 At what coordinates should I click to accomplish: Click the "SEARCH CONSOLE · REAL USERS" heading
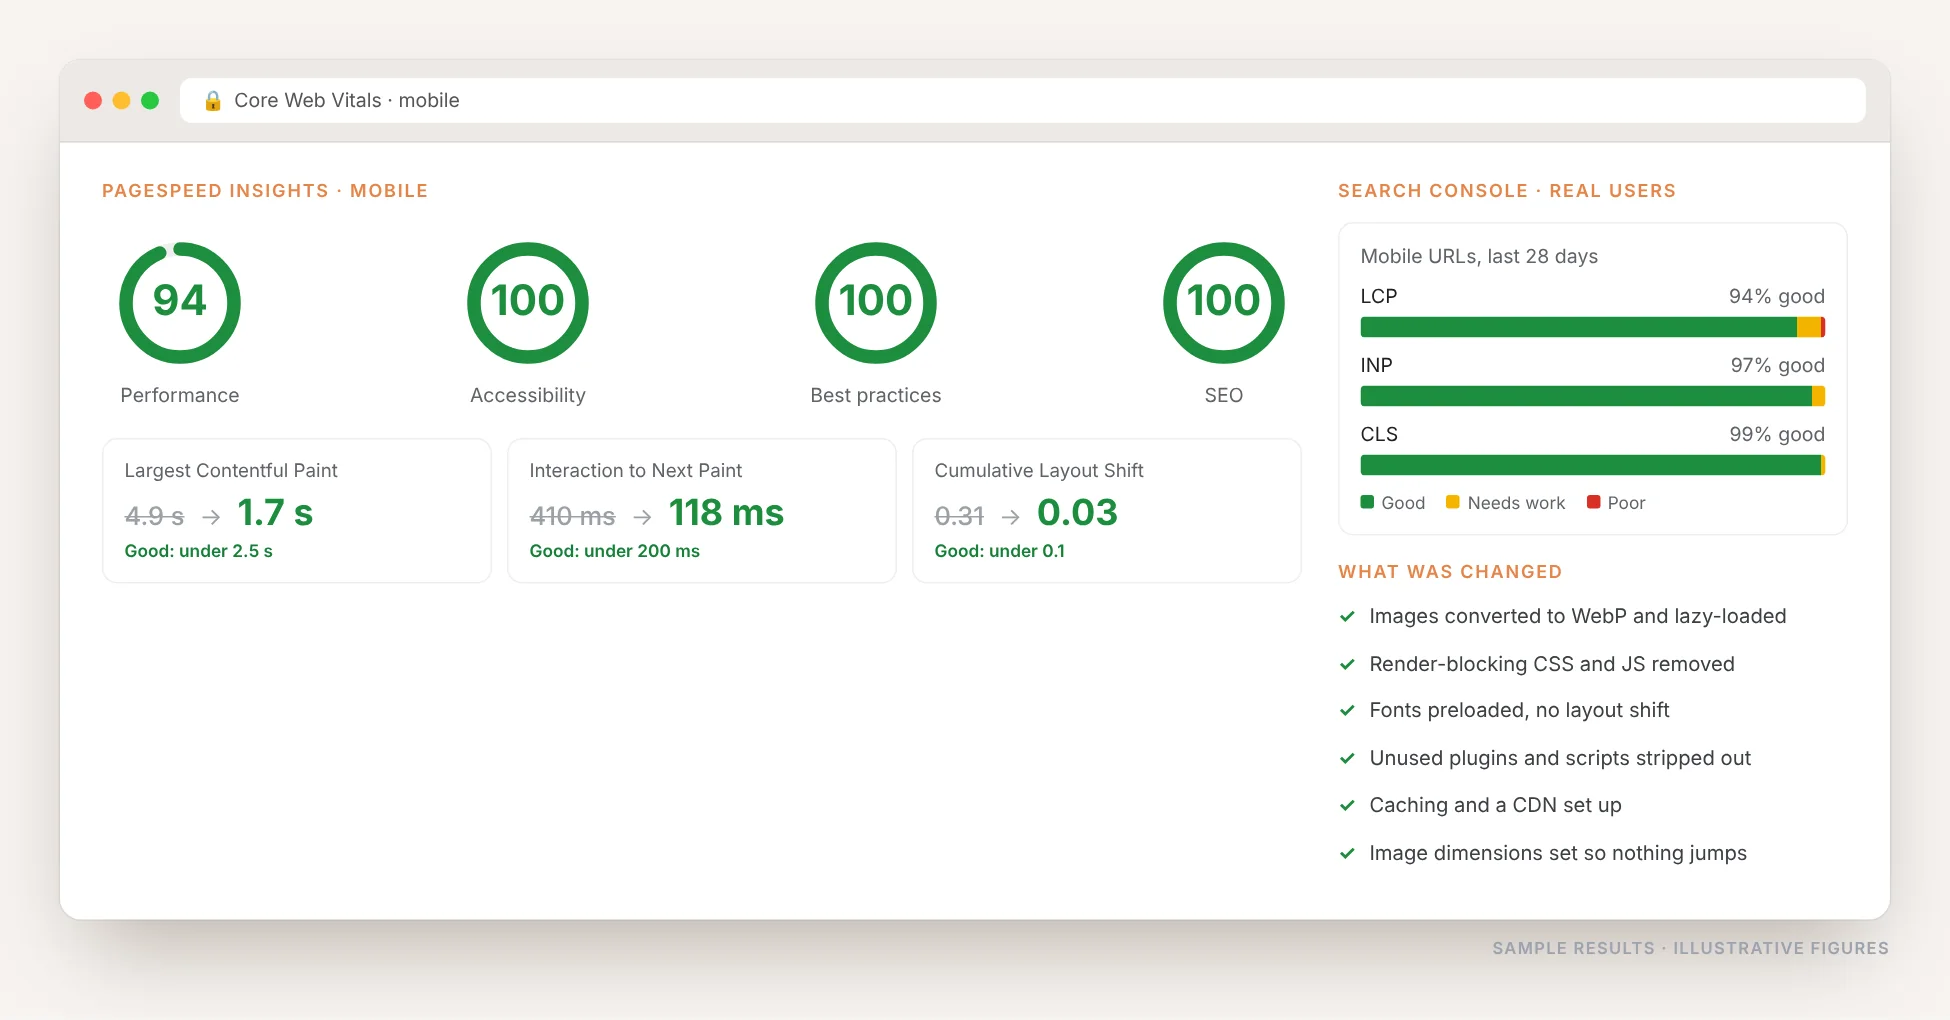click(x=1507, y=191)
